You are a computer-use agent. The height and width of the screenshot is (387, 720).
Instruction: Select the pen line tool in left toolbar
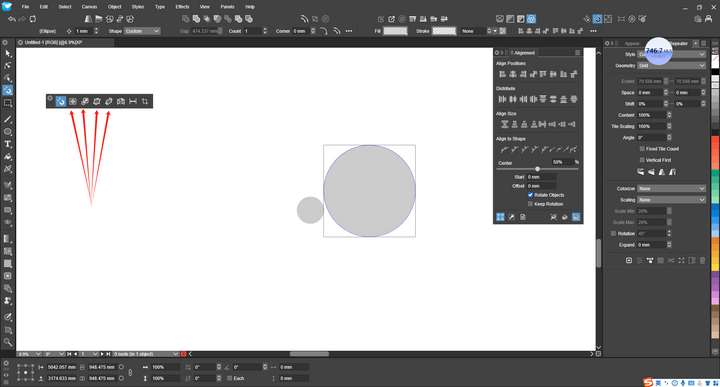pos(7,119)
